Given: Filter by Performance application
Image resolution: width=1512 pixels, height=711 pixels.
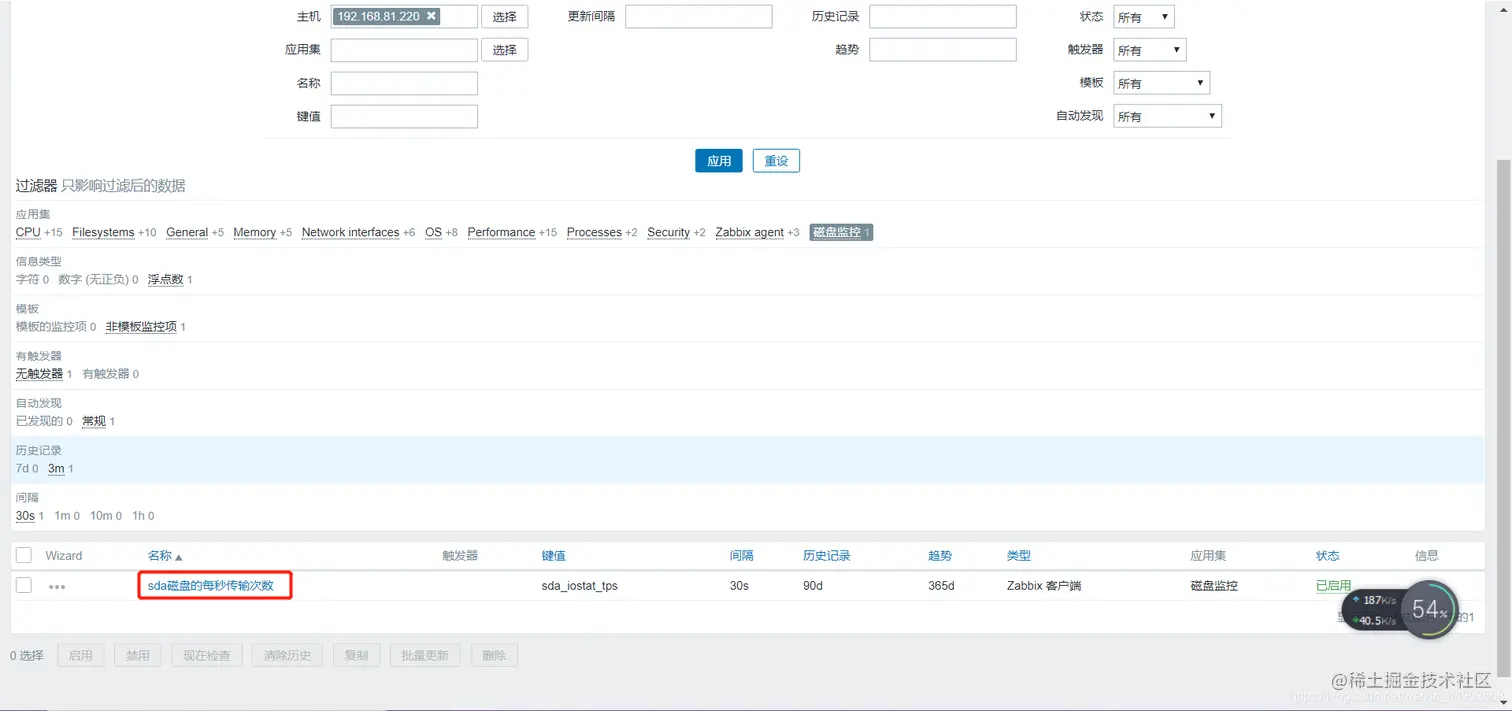Looking at the screenshot, I should pos(501,232).
